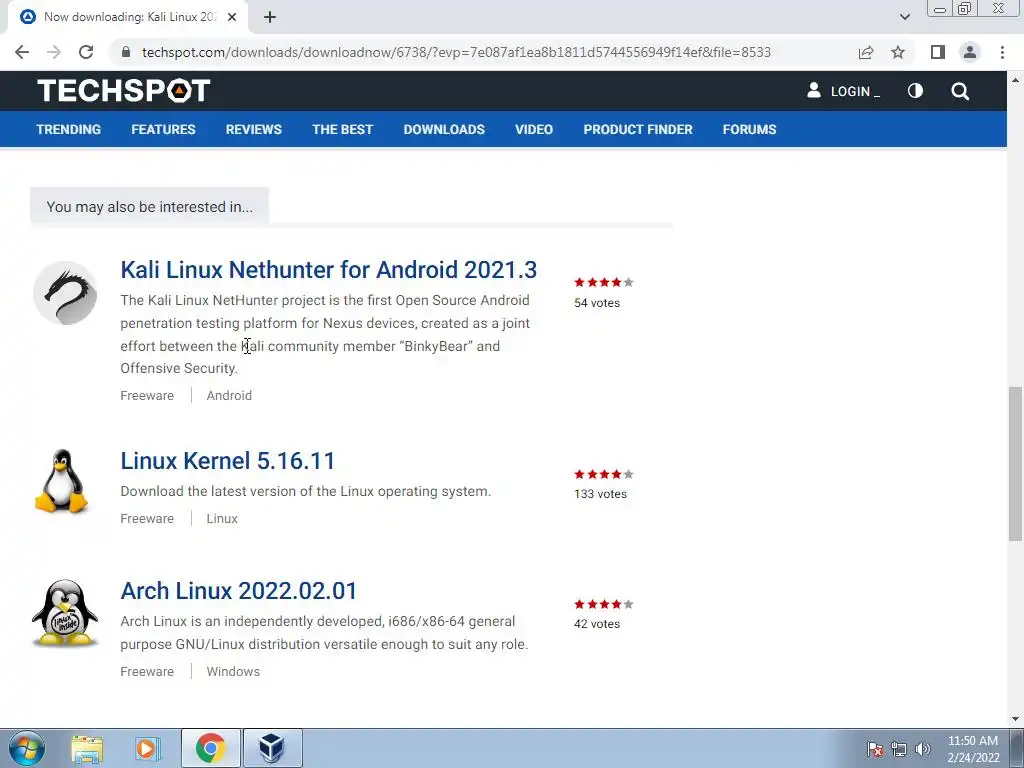Click the Kali dragon logo thumbnail

click(65, 293)
